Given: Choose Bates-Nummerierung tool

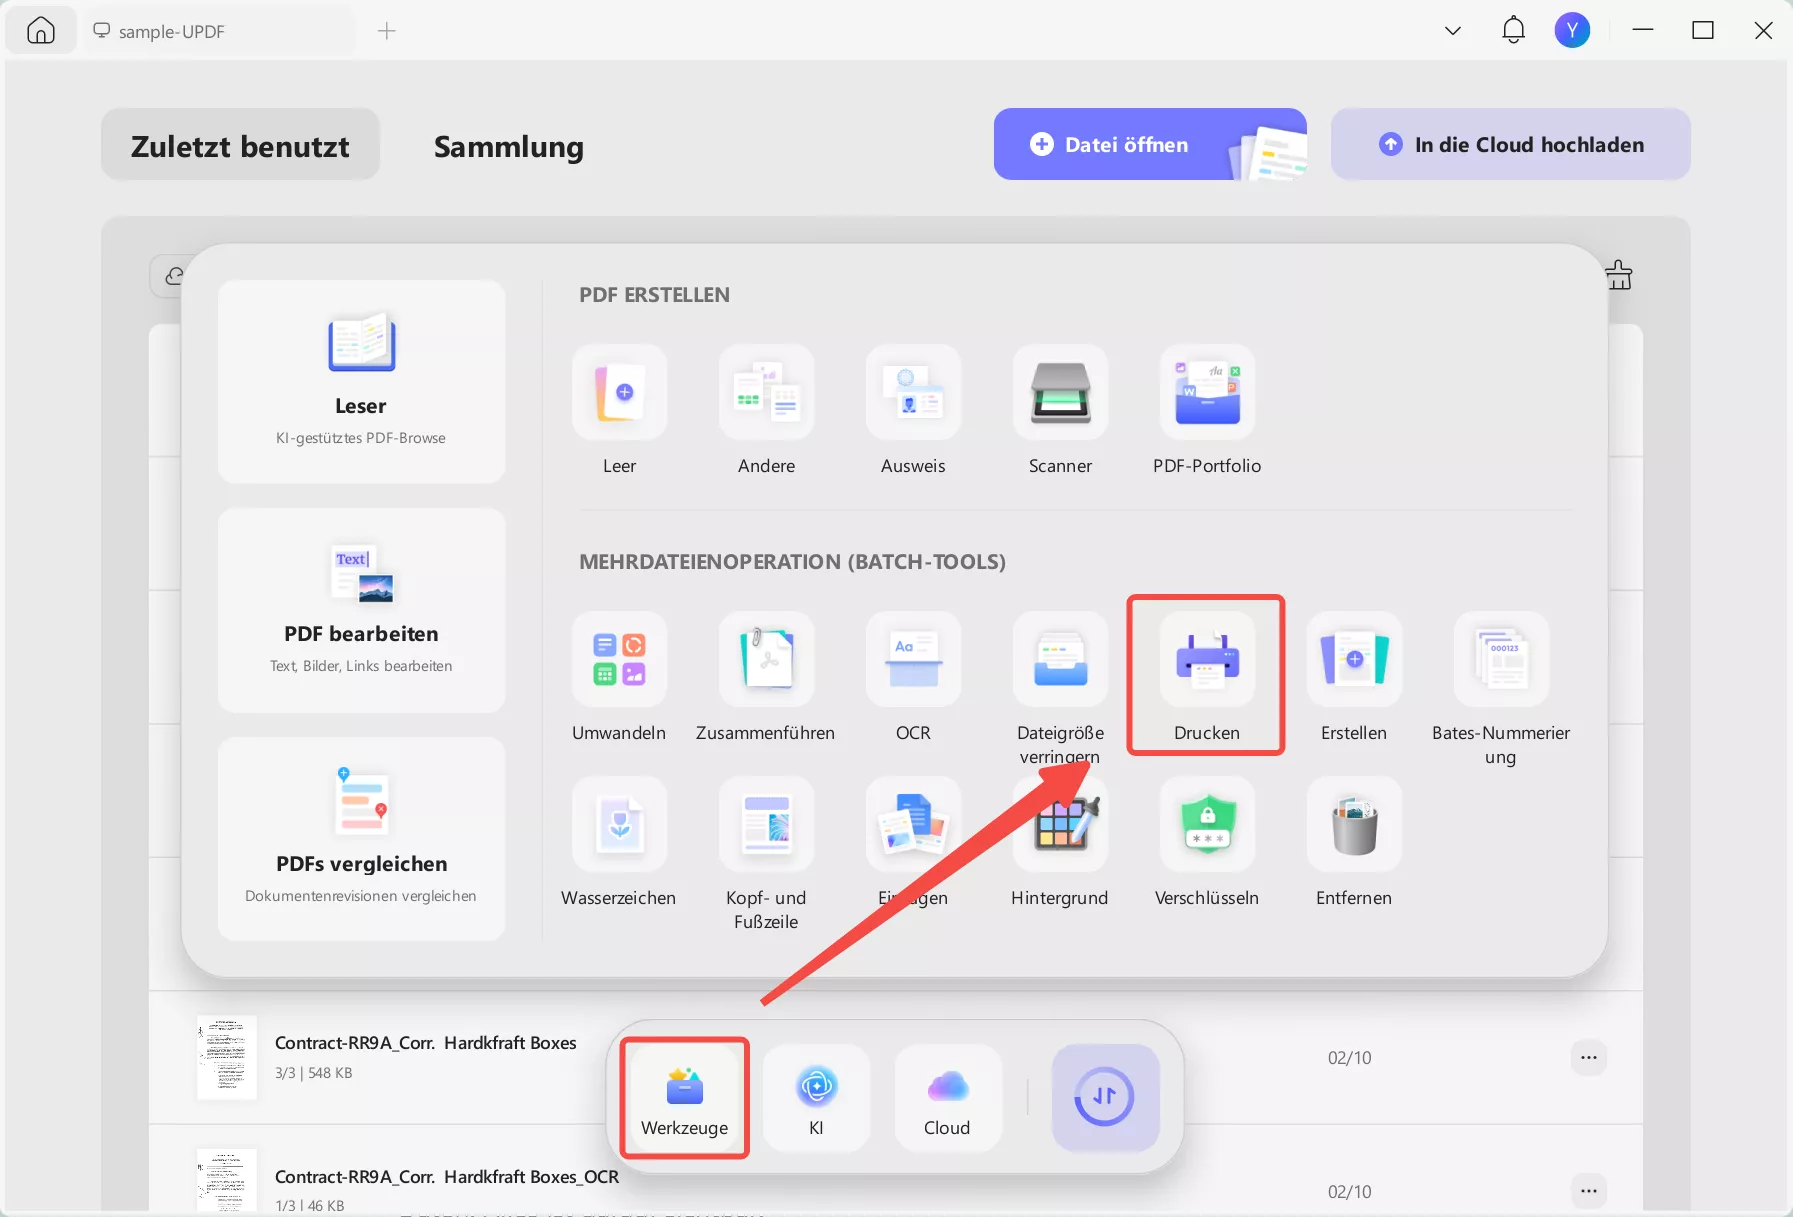Looking at the screenshot, I should [1501, 659].
